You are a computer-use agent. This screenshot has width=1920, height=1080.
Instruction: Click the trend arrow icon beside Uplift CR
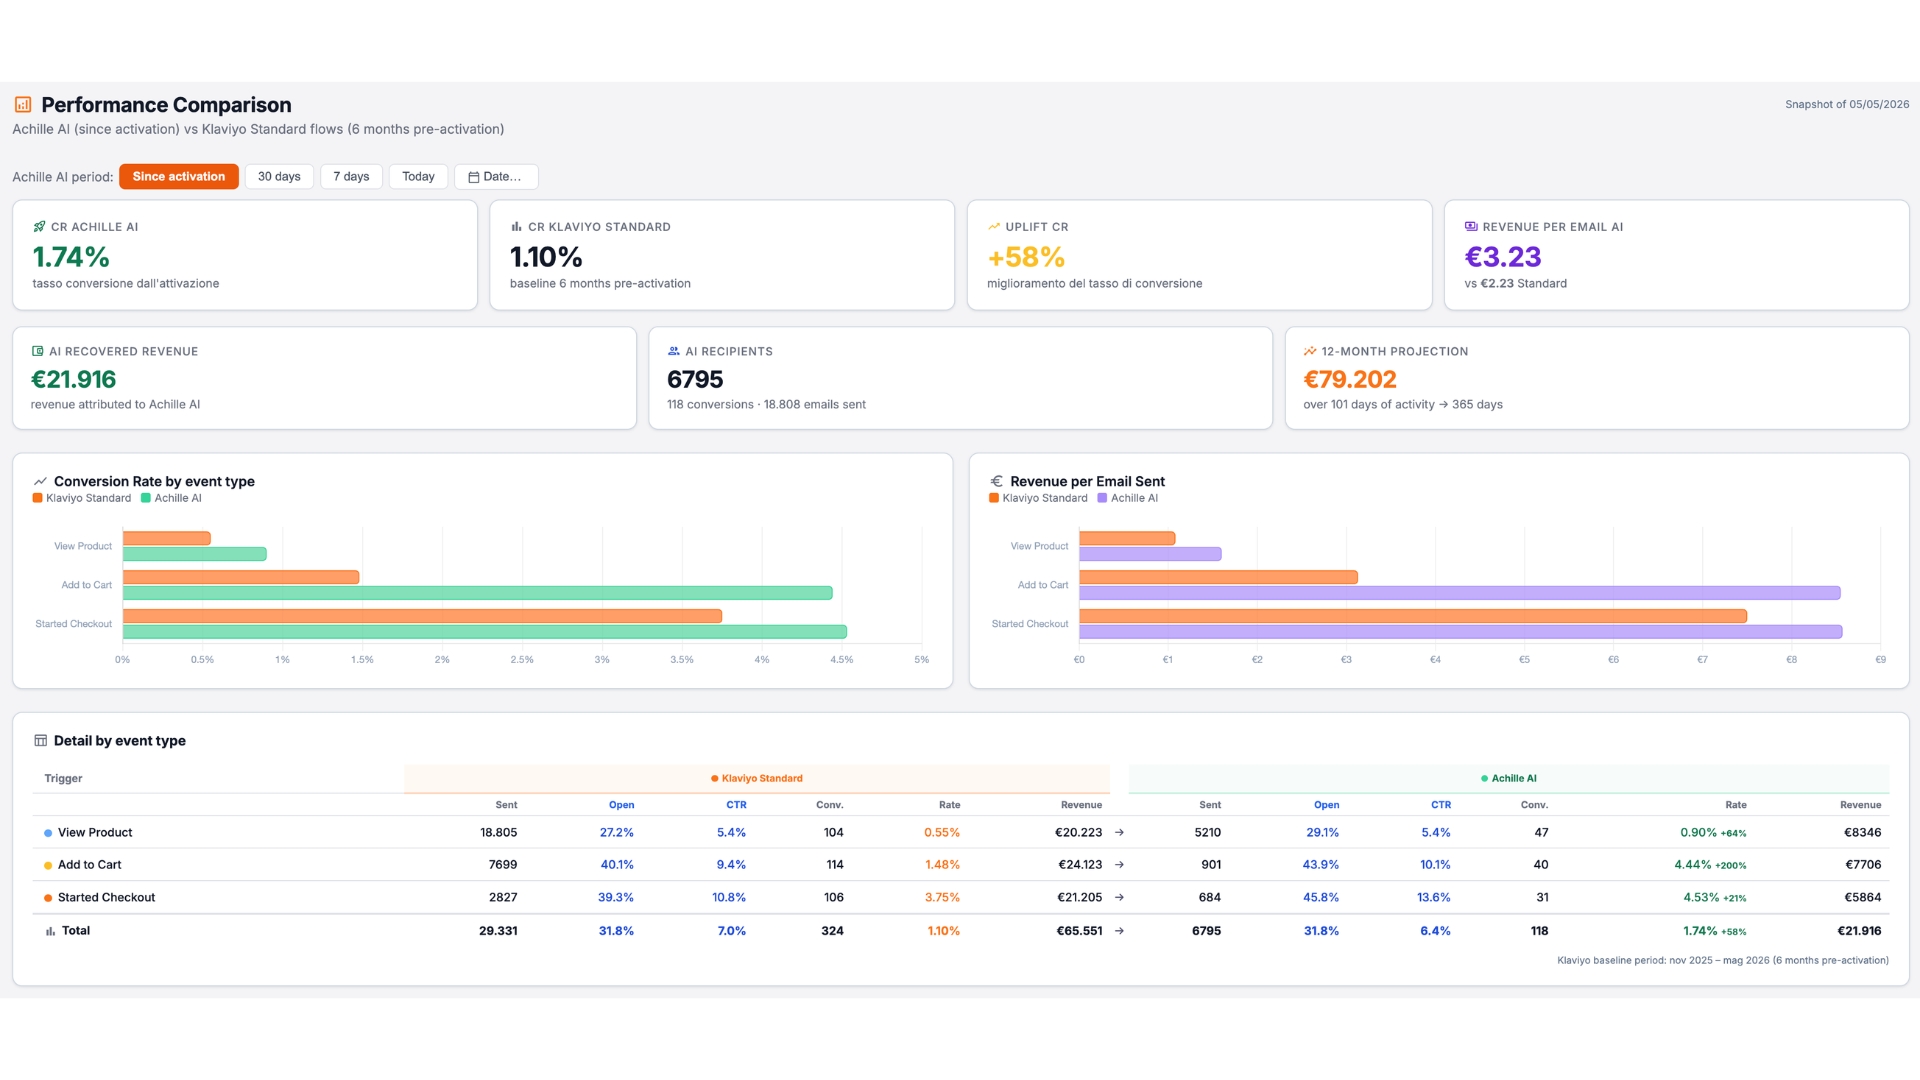pos(994,227)
